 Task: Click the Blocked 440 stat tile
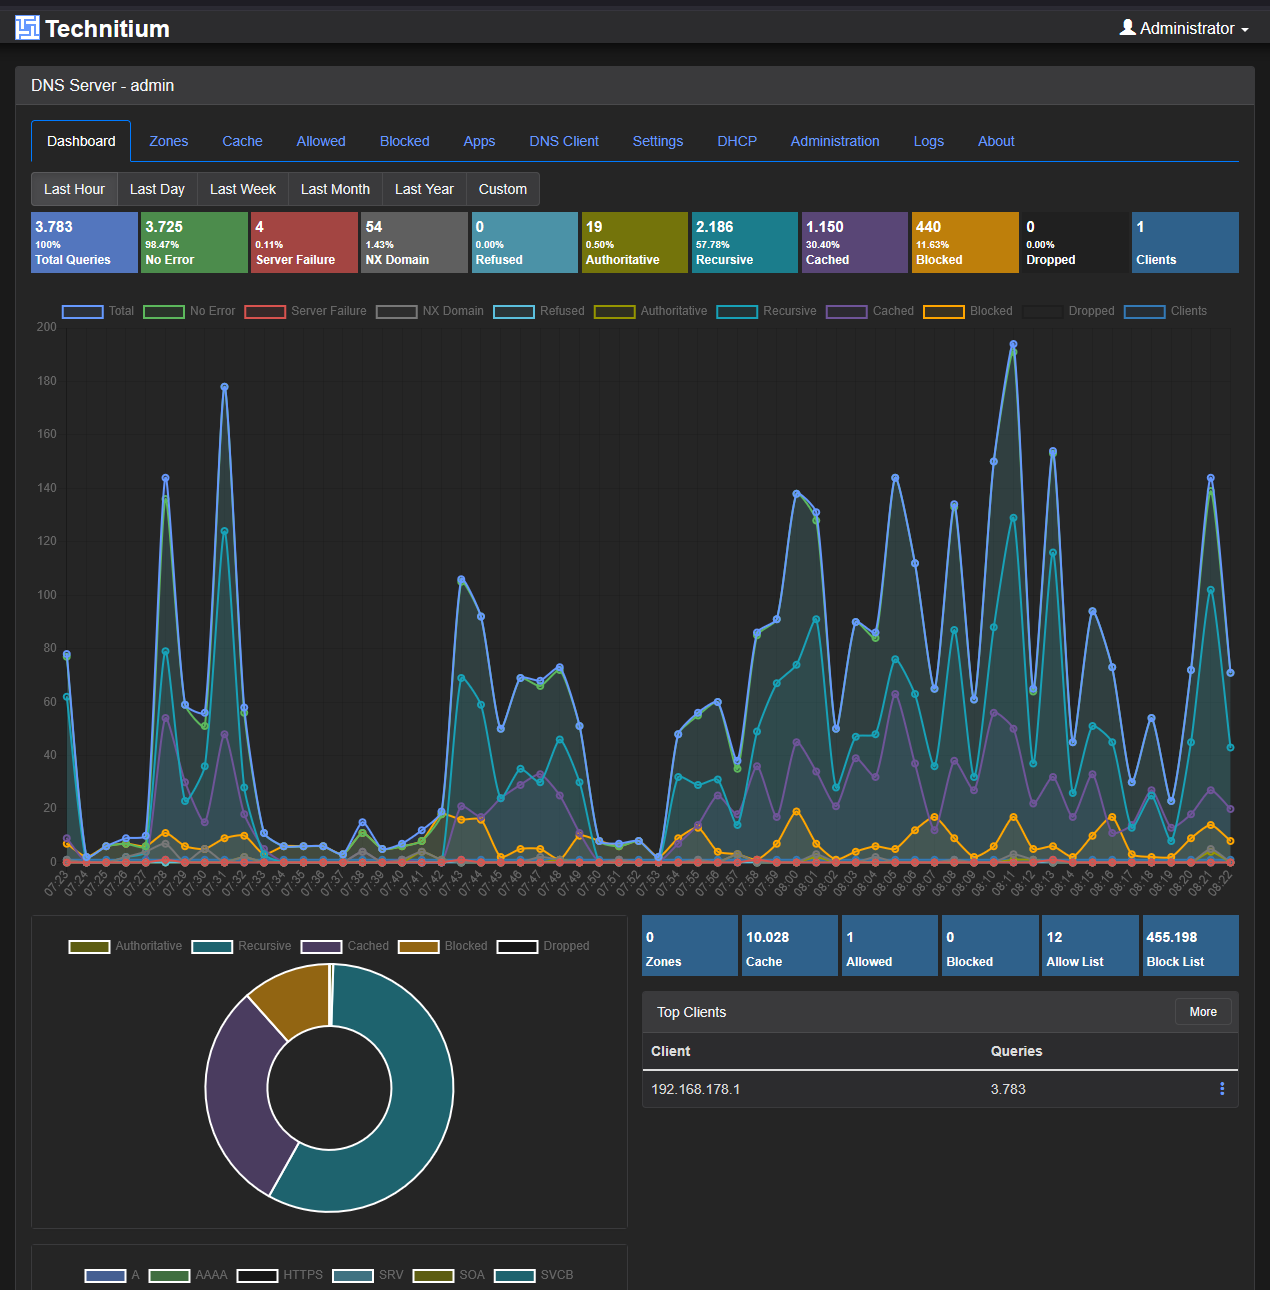pyautogui.click(x=965, y=242)
